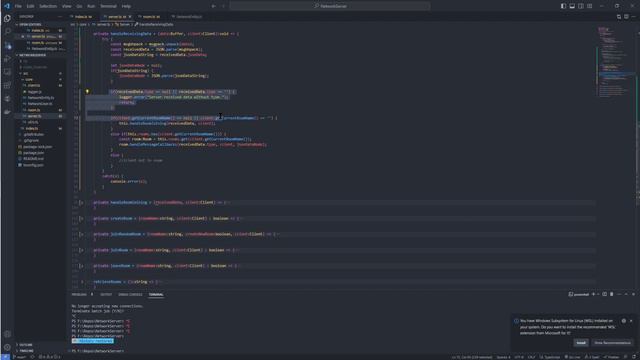Open the View menu
640x360 pixels.
point(67,6)
